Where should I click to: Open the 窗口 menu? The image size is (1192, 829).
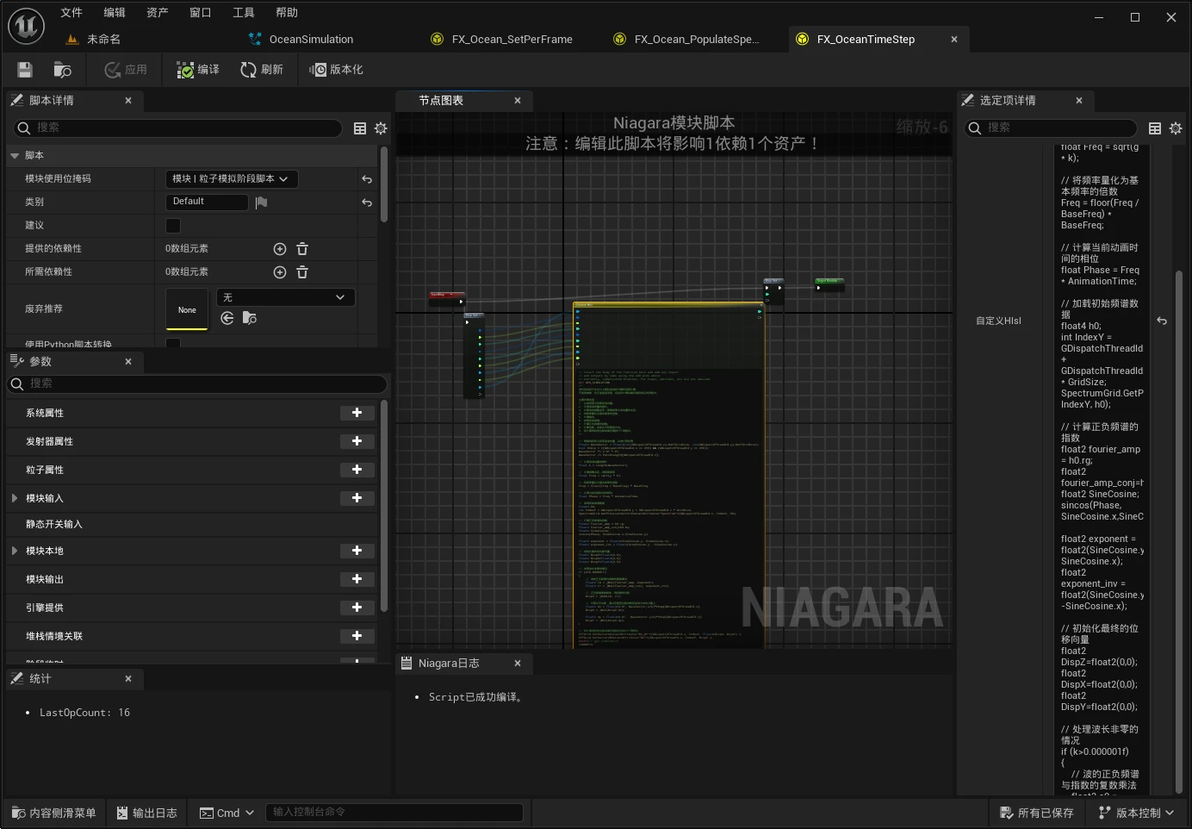click(x=200, y=13)
